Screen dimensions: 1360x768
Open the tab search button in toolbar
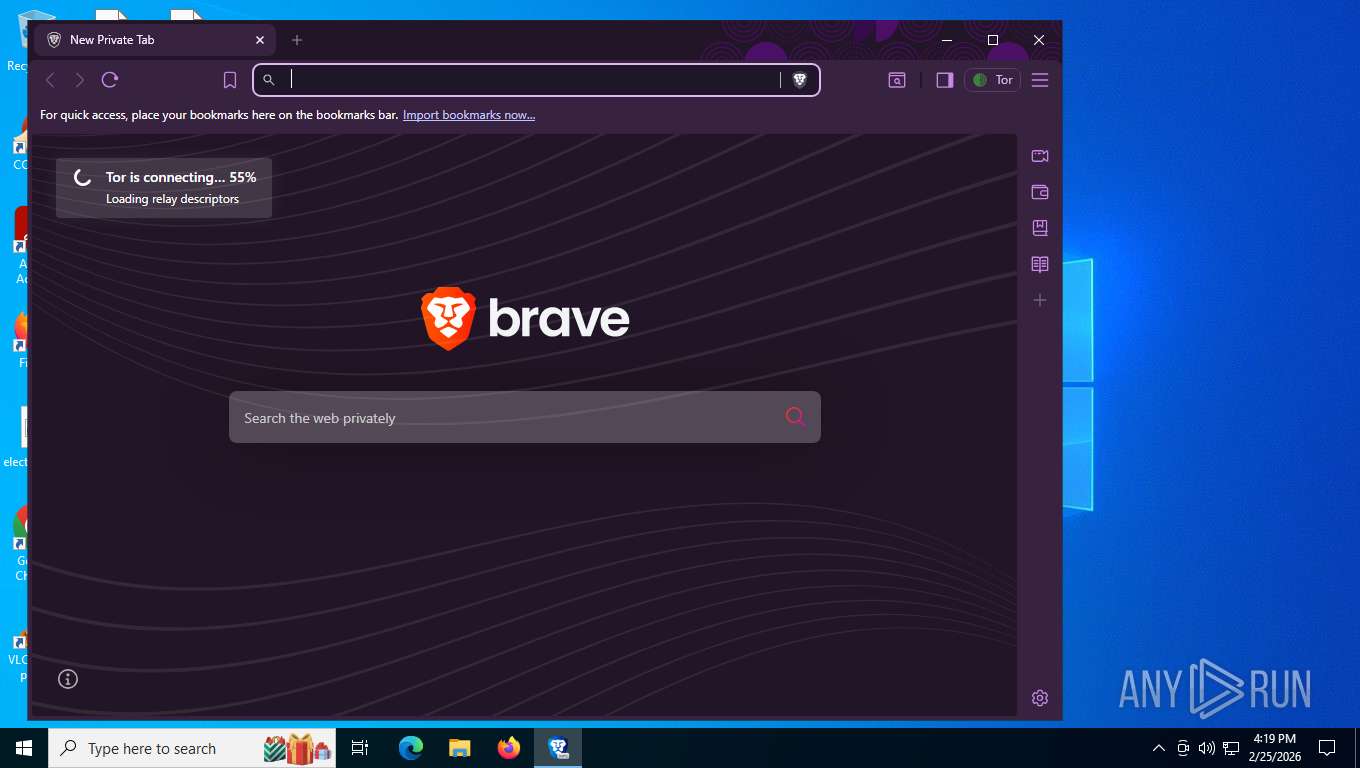coord(897,80)
